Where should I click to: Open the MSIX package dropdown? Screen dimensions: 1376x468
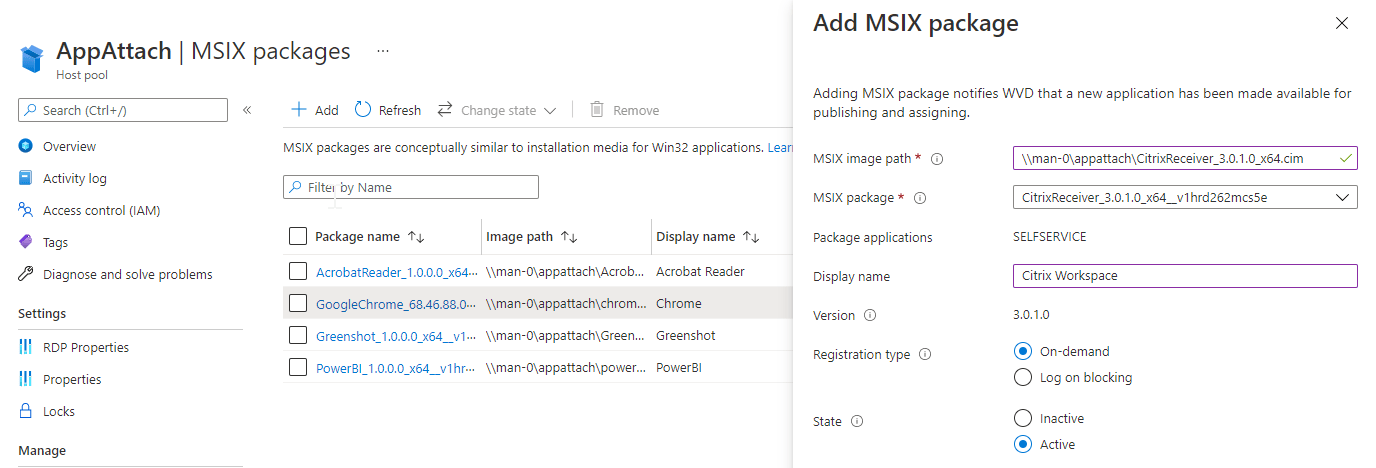coord(1185,197)
